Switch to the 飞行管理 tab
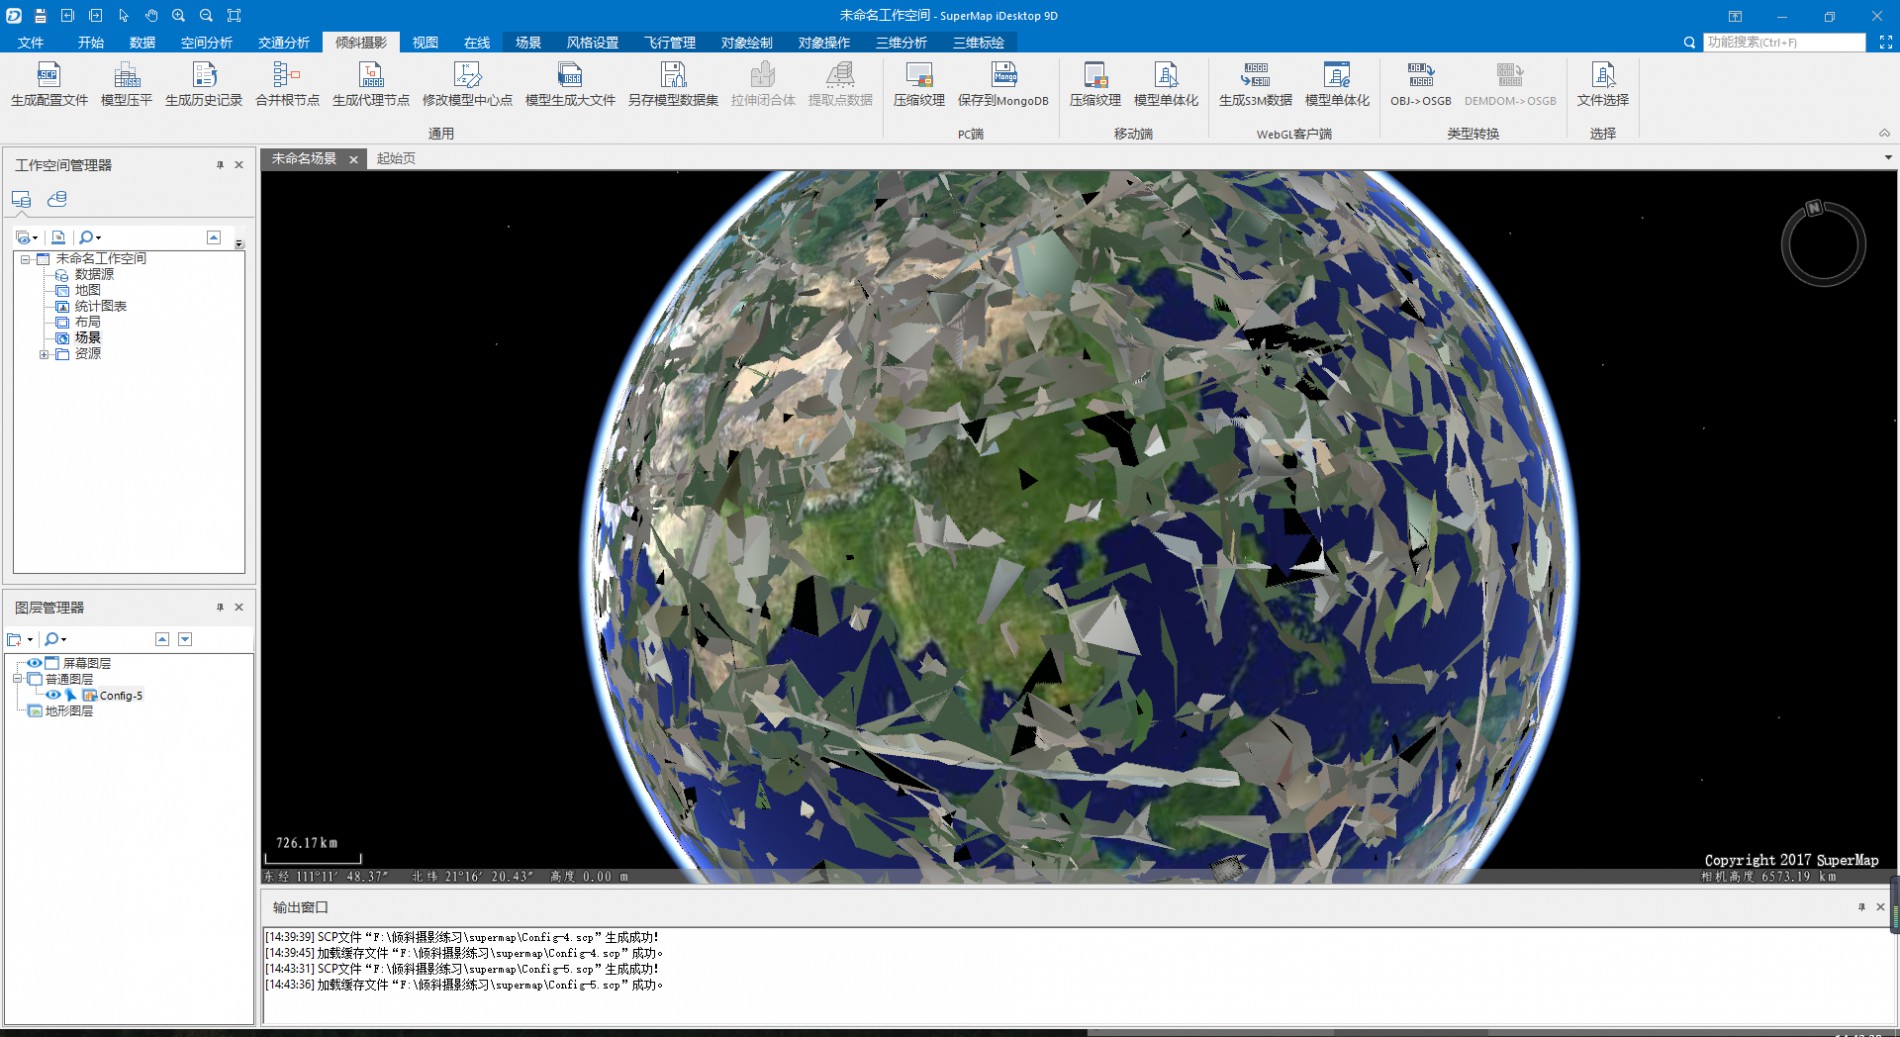This screenshot has height=1037, width=1900. click(x=670, y=42)
